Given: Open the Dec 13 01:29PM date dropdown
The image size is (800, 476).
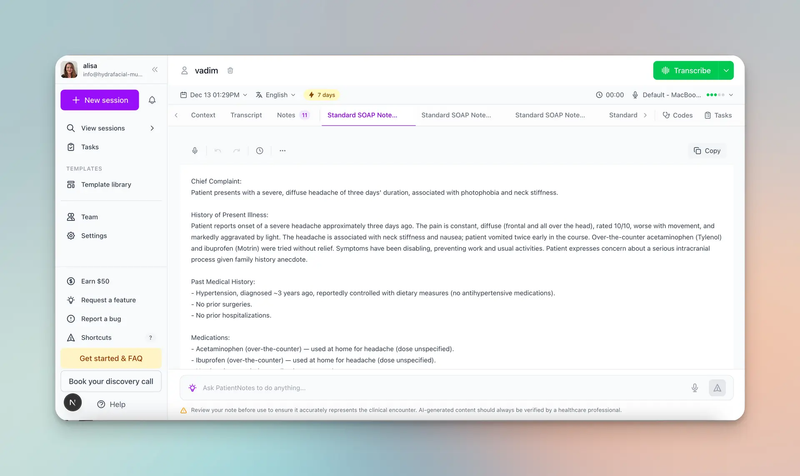Looking at the screenshot, I should 213,95.
